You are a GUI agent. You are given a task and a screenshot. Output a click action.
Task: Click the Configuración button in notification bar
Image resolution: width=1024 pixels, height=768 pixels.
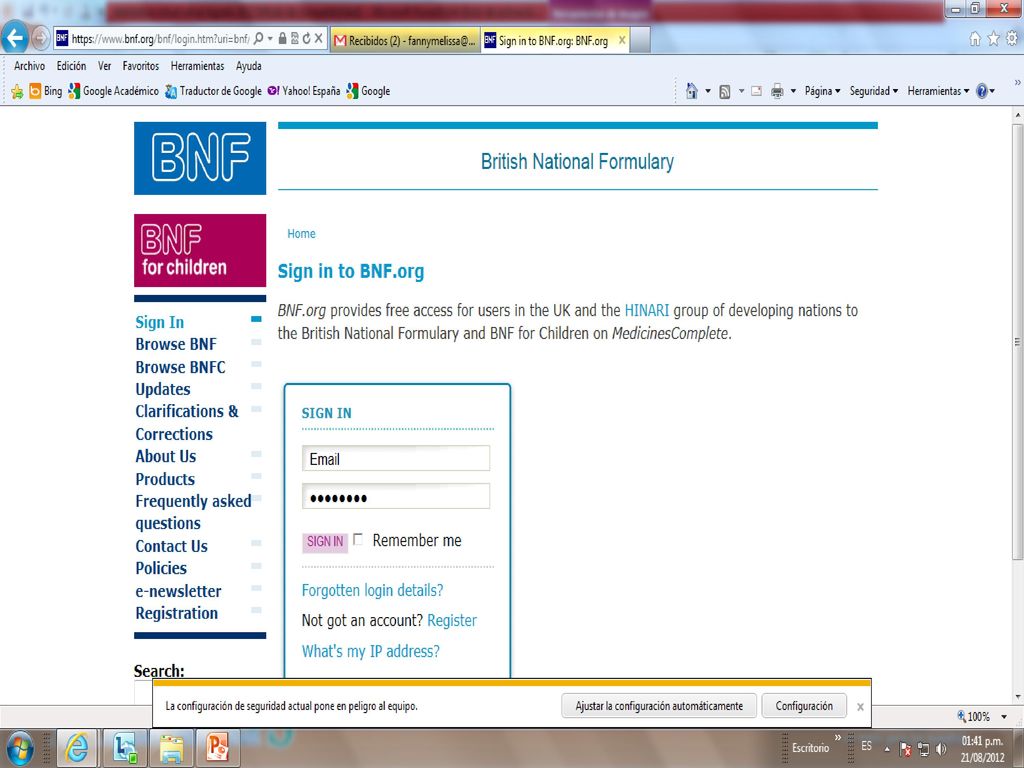(x=804, y=706)
